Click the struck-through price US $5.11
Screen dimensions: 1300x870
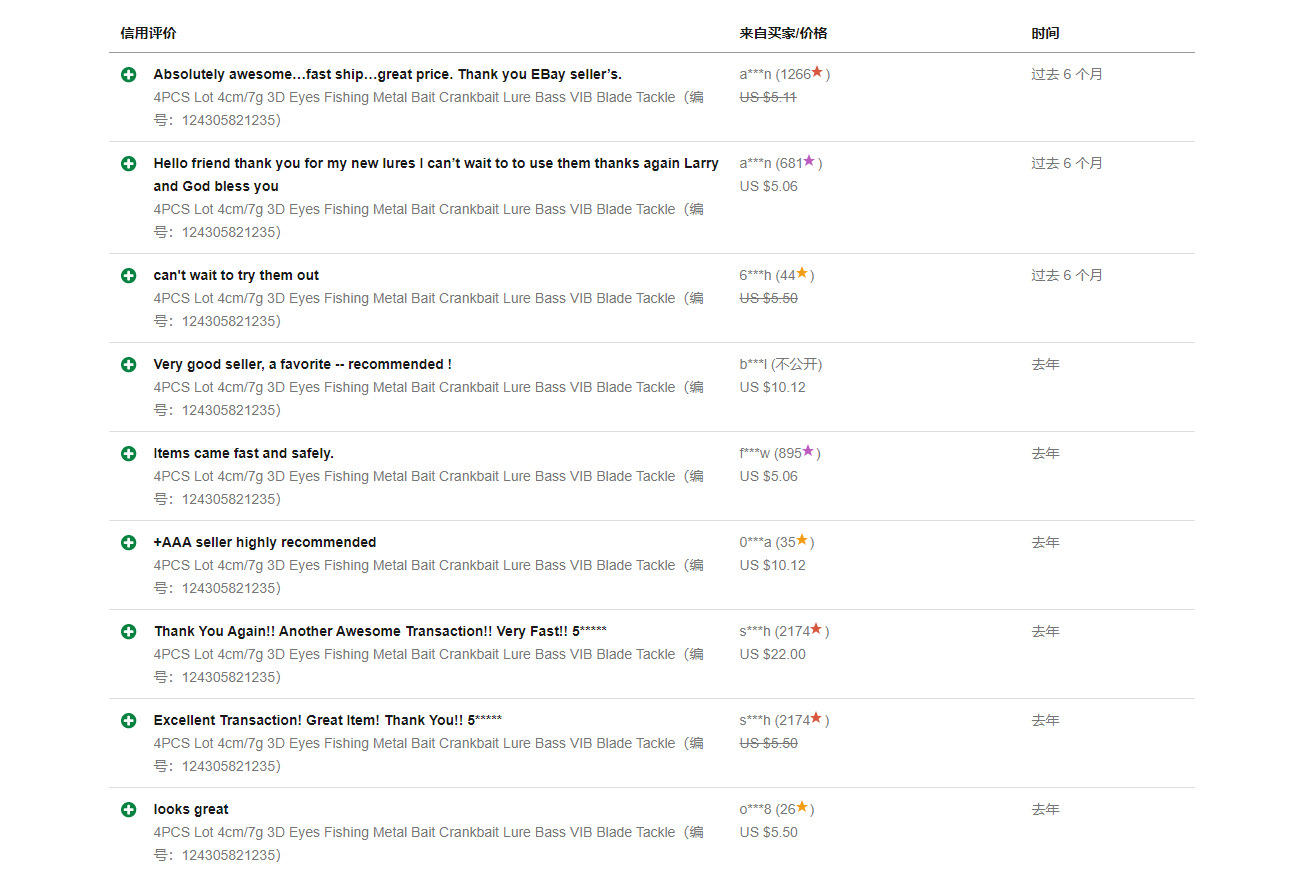[x=768, y=97]
